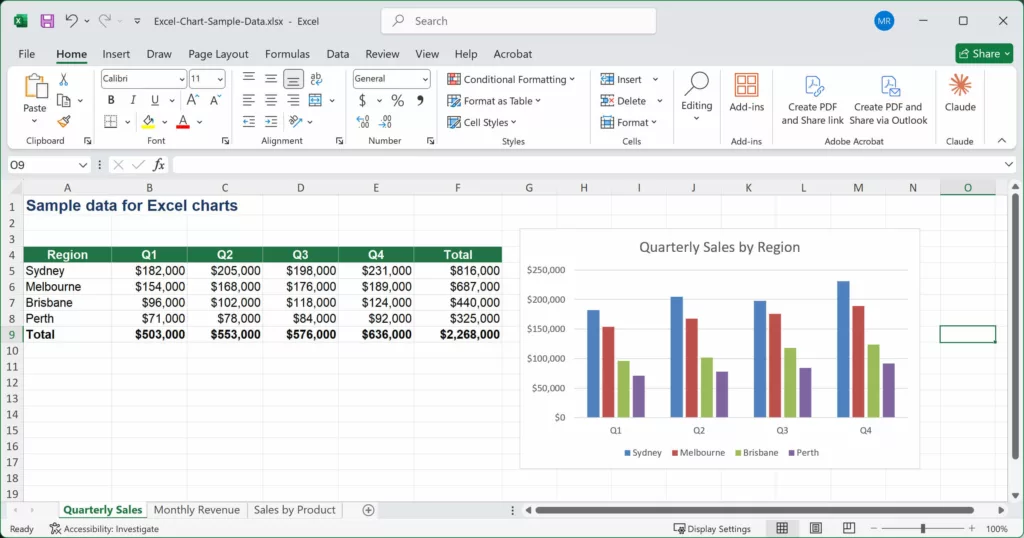Screen dimensions: 1024x538
Task: Click Decrease Font Size icon
Action: [215, 100]
